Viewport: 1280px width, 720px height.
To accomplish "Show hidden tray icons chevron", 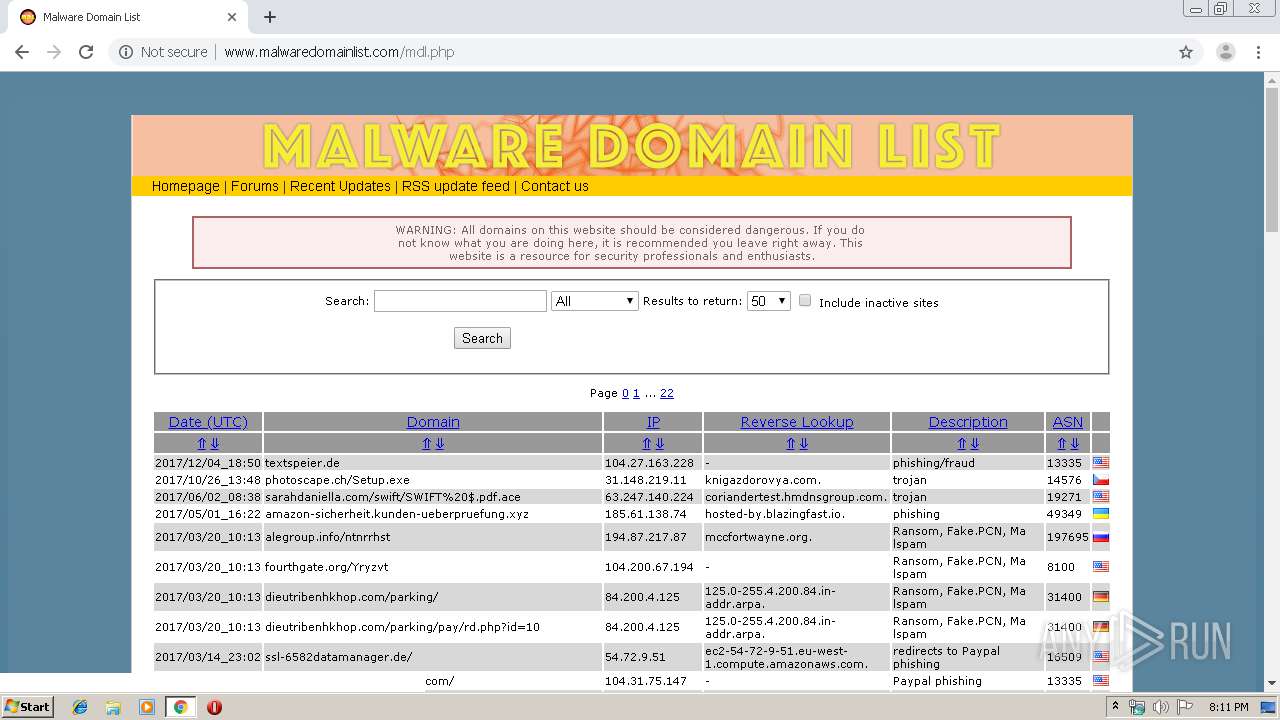I will [x=1115, y=707].
